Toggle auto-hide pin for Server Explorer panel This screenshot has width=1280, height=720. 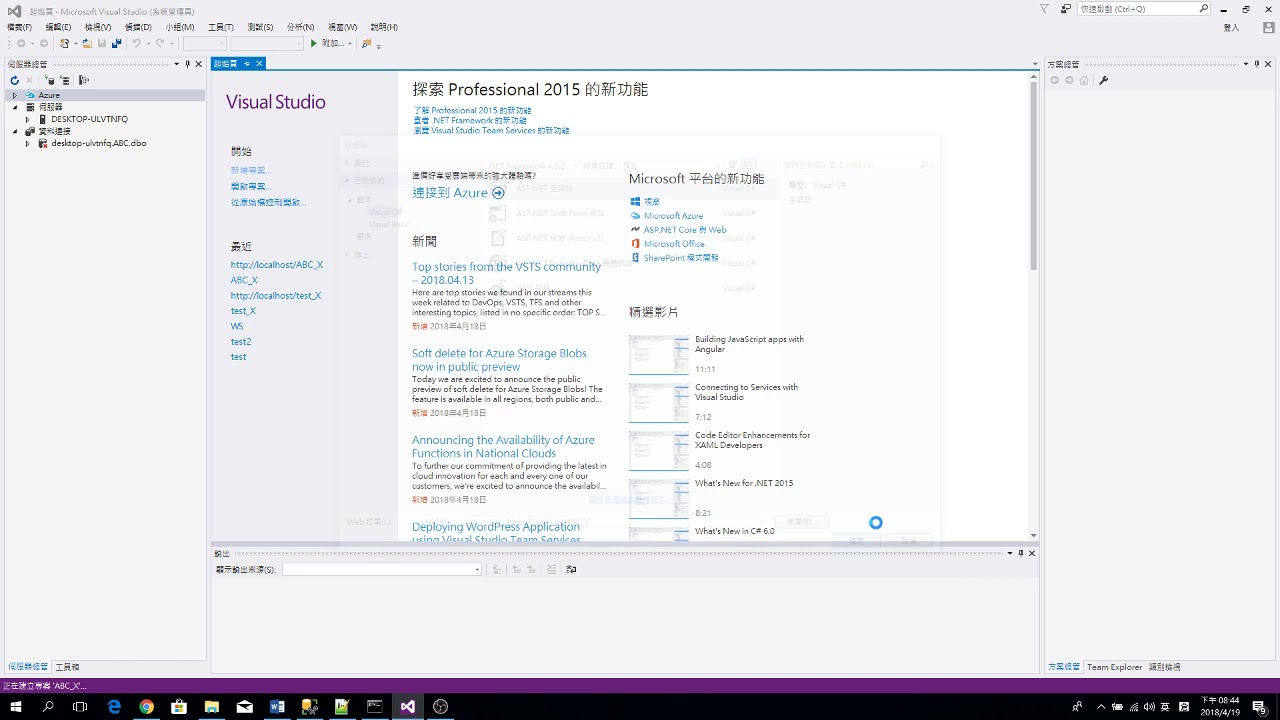coord(188,63)
